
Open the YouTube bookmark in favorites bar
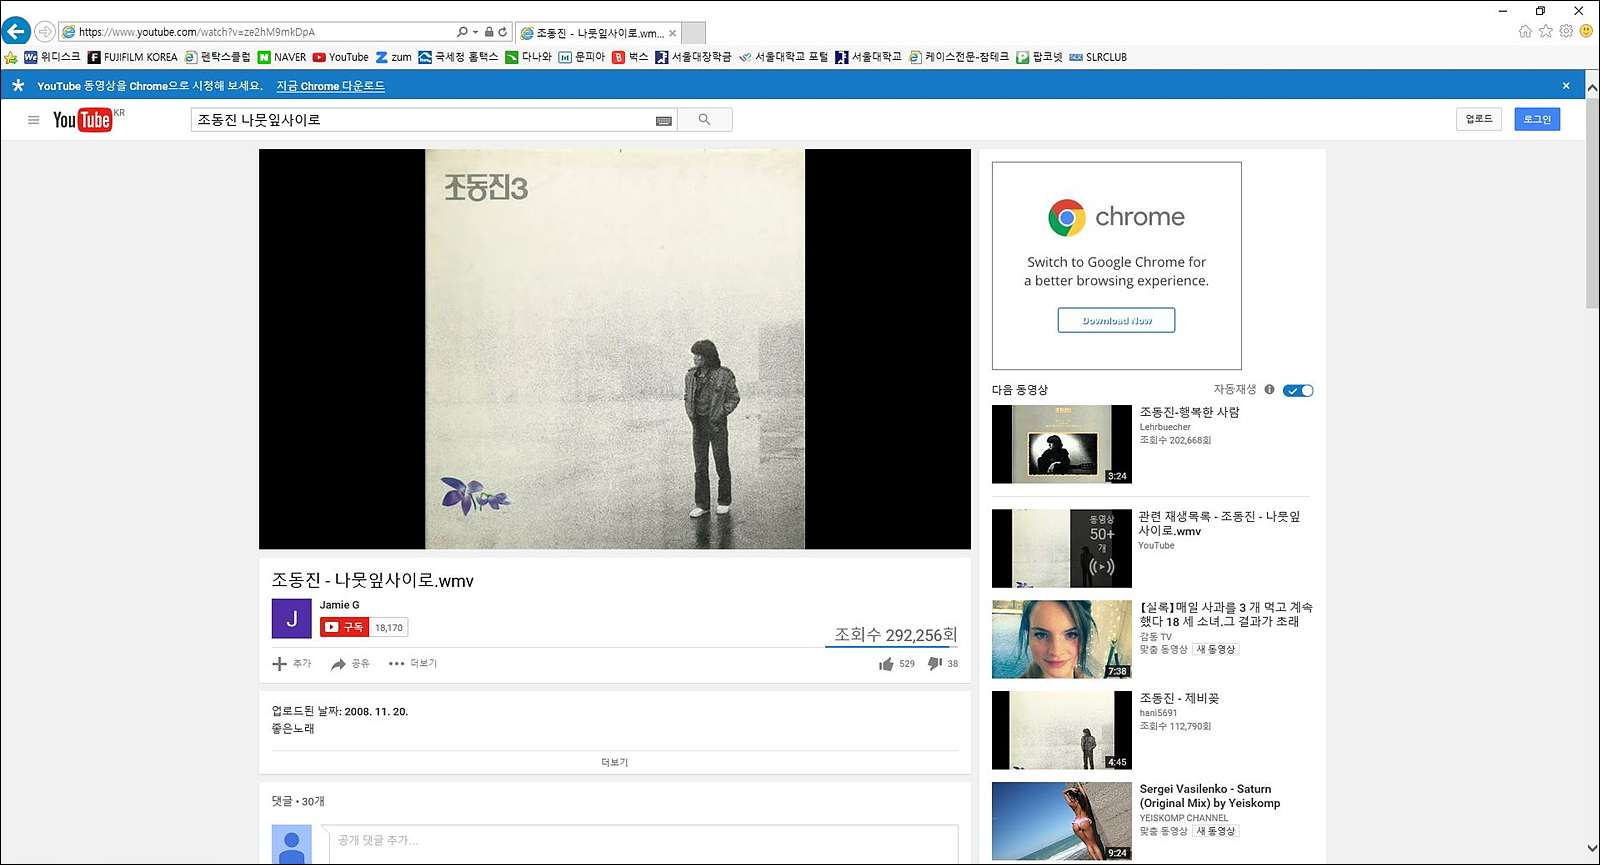341,57
